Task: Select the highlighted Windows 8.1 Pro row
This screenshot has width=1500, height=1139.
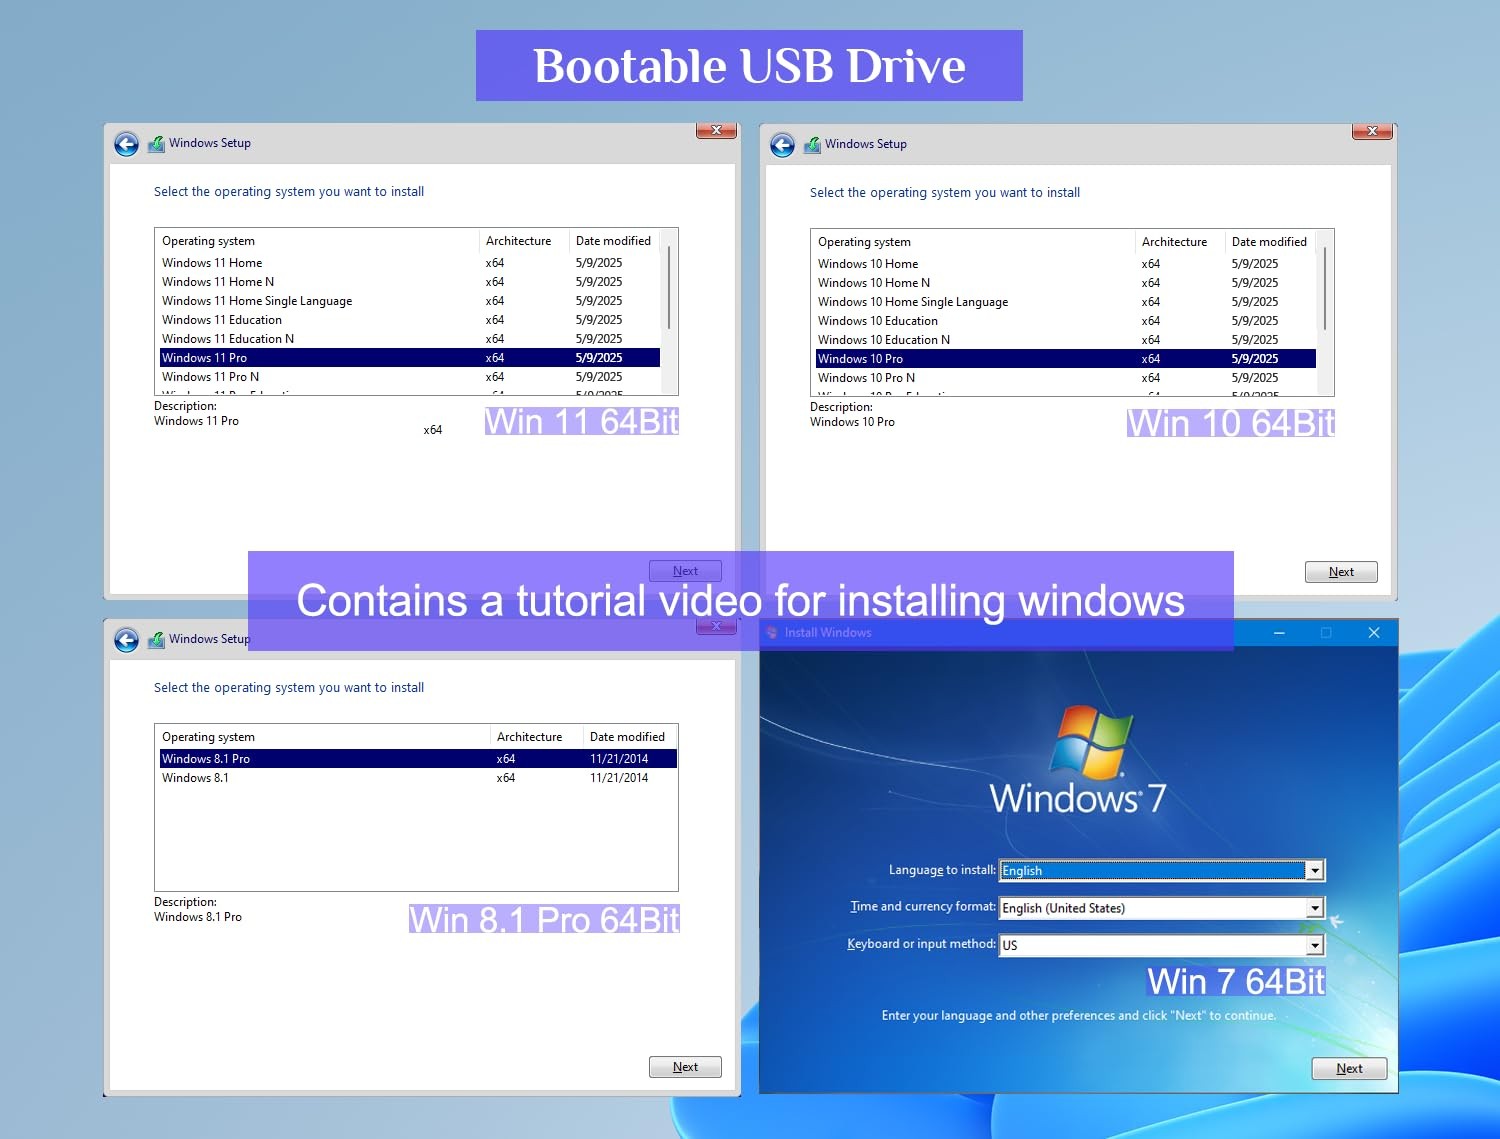Action: click(418, 759)
